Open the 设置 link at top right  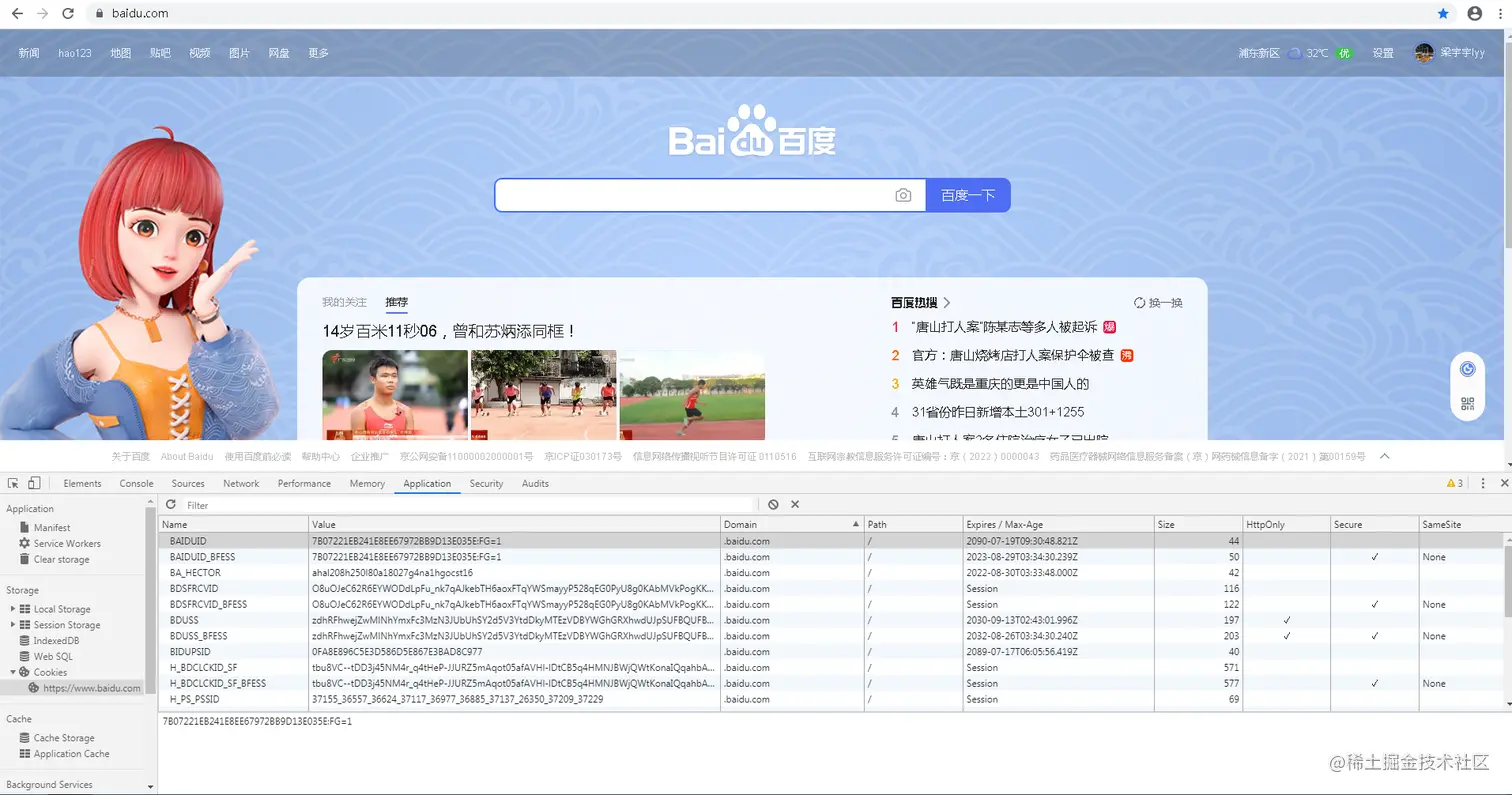point(1383,53)
